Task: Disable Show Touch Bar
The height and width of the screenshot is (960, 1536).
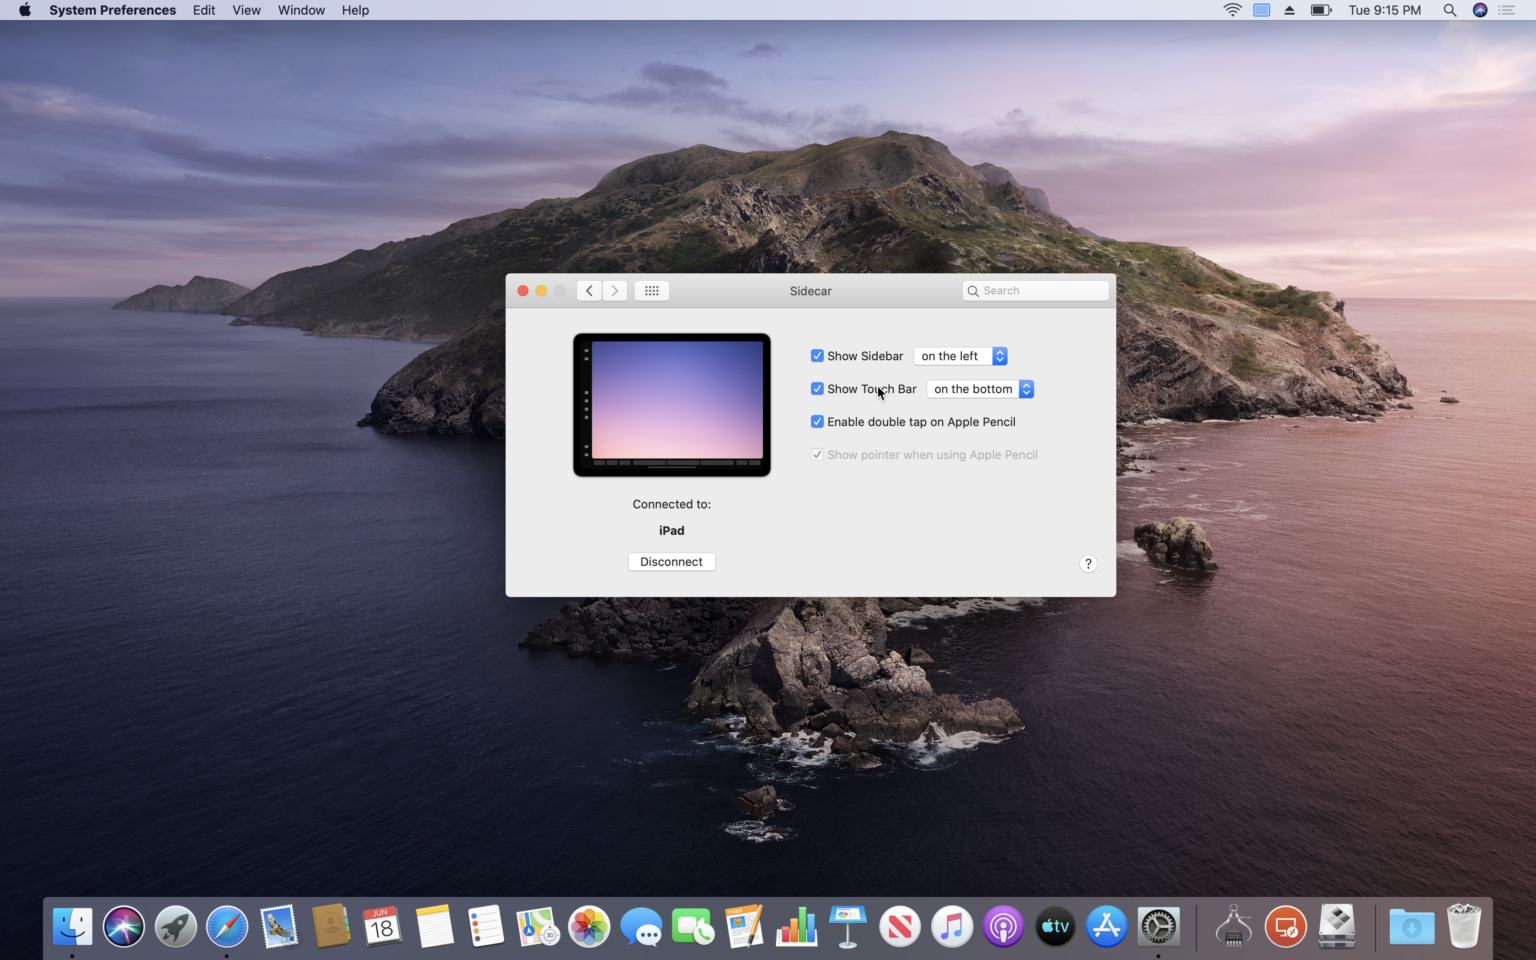Action: pos(817,388)
